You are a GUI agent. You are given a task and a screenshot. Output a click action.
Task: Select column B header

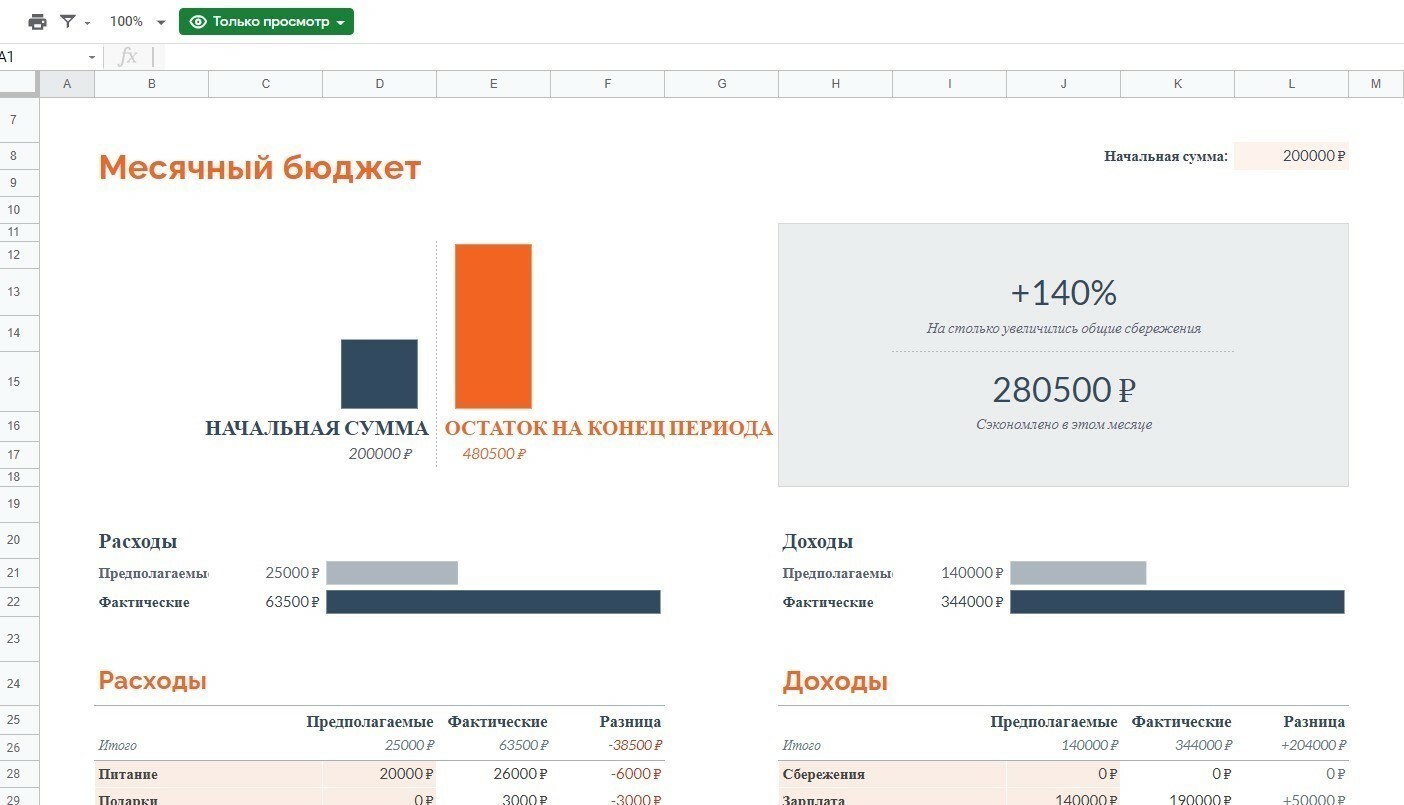tap(152, 84)
